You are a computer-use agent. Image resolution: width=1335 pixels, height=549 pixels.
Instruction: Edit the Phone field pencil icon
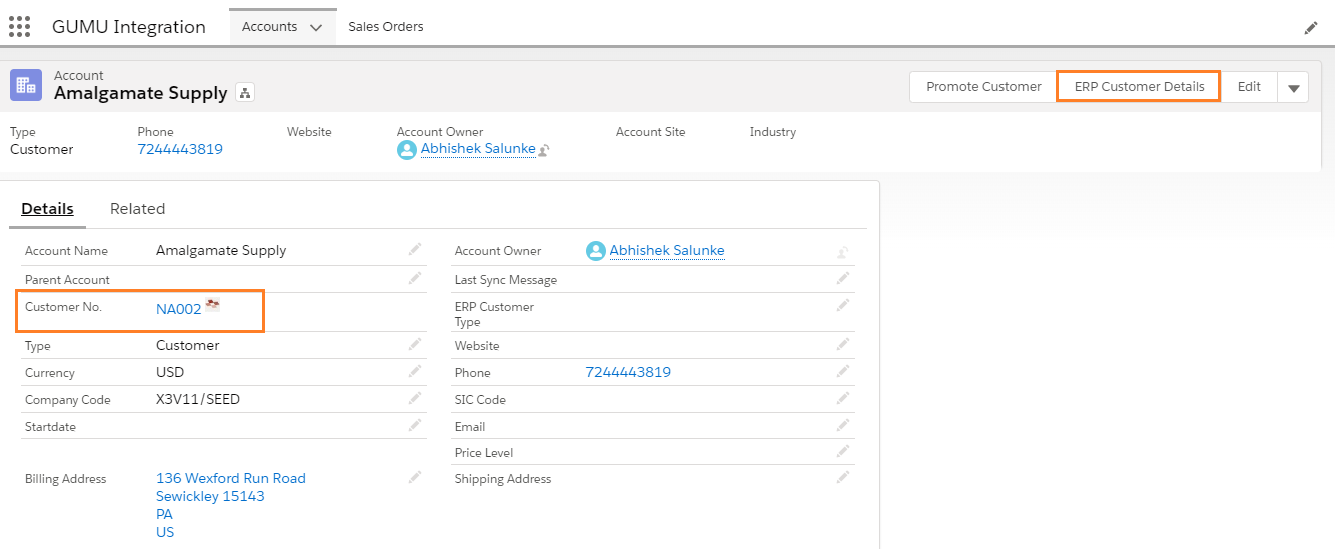coord(843,371)
